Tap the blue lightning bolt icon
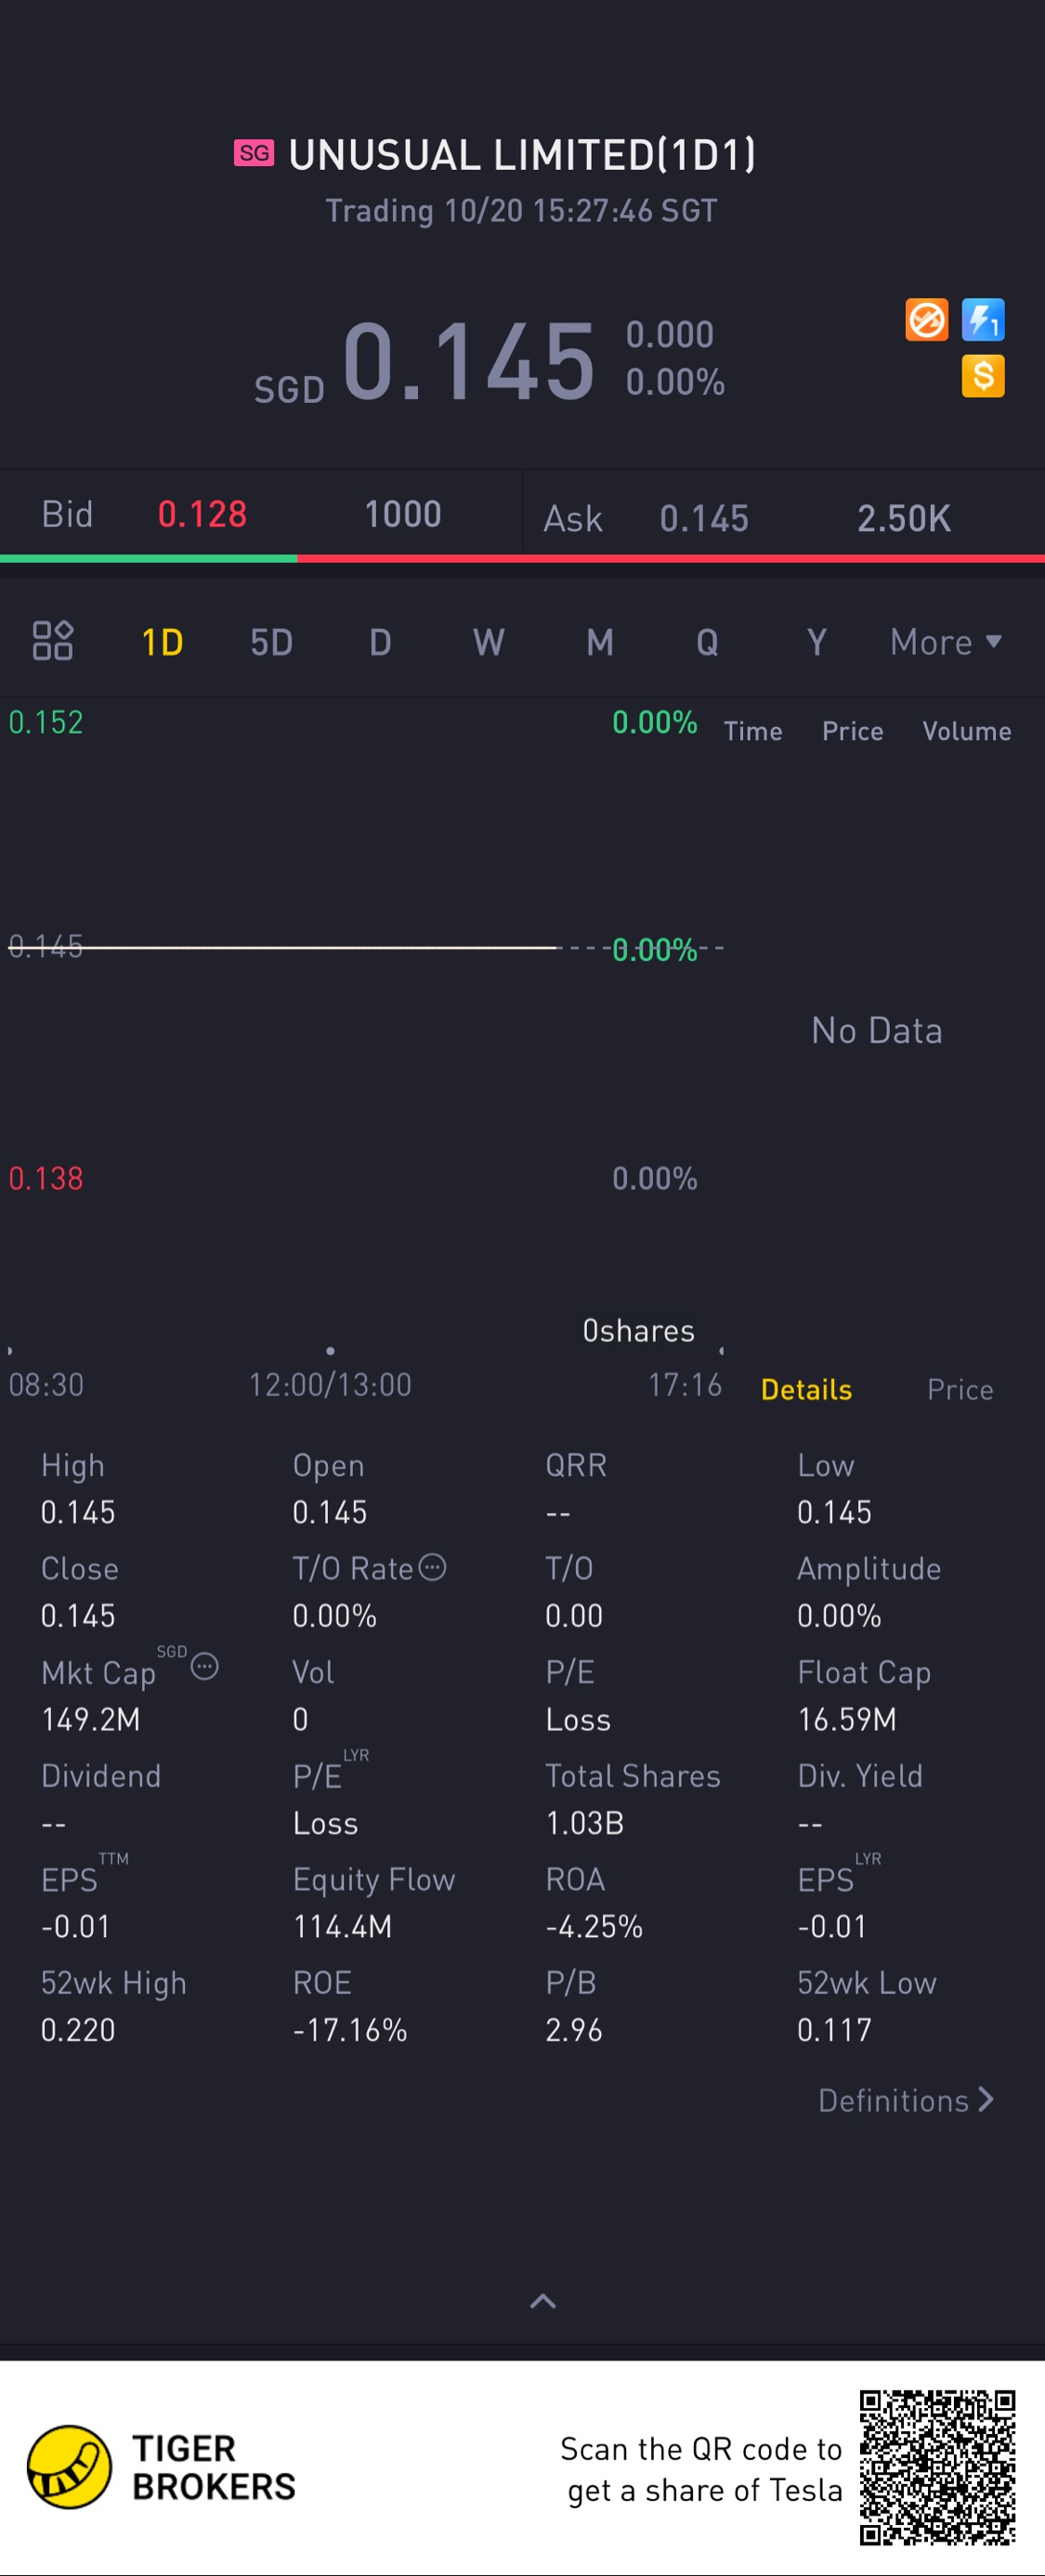 click(983, 320)
